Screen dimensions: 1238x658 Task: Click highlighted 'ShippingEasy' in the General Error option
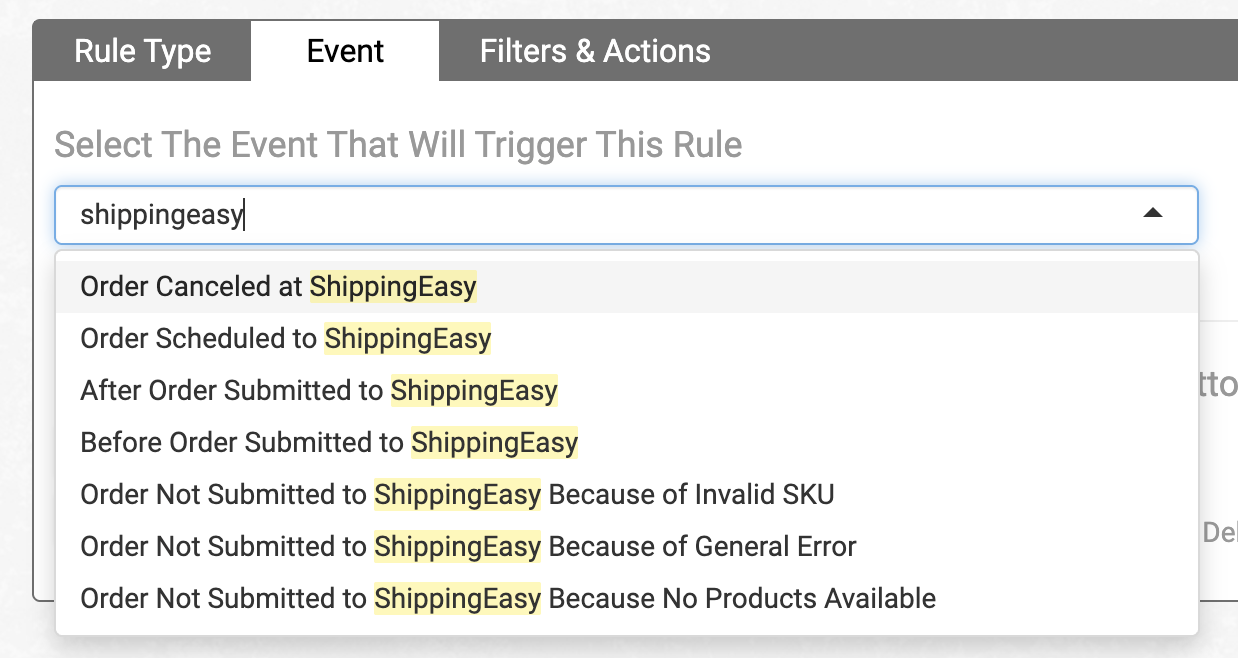pos(458,547)
